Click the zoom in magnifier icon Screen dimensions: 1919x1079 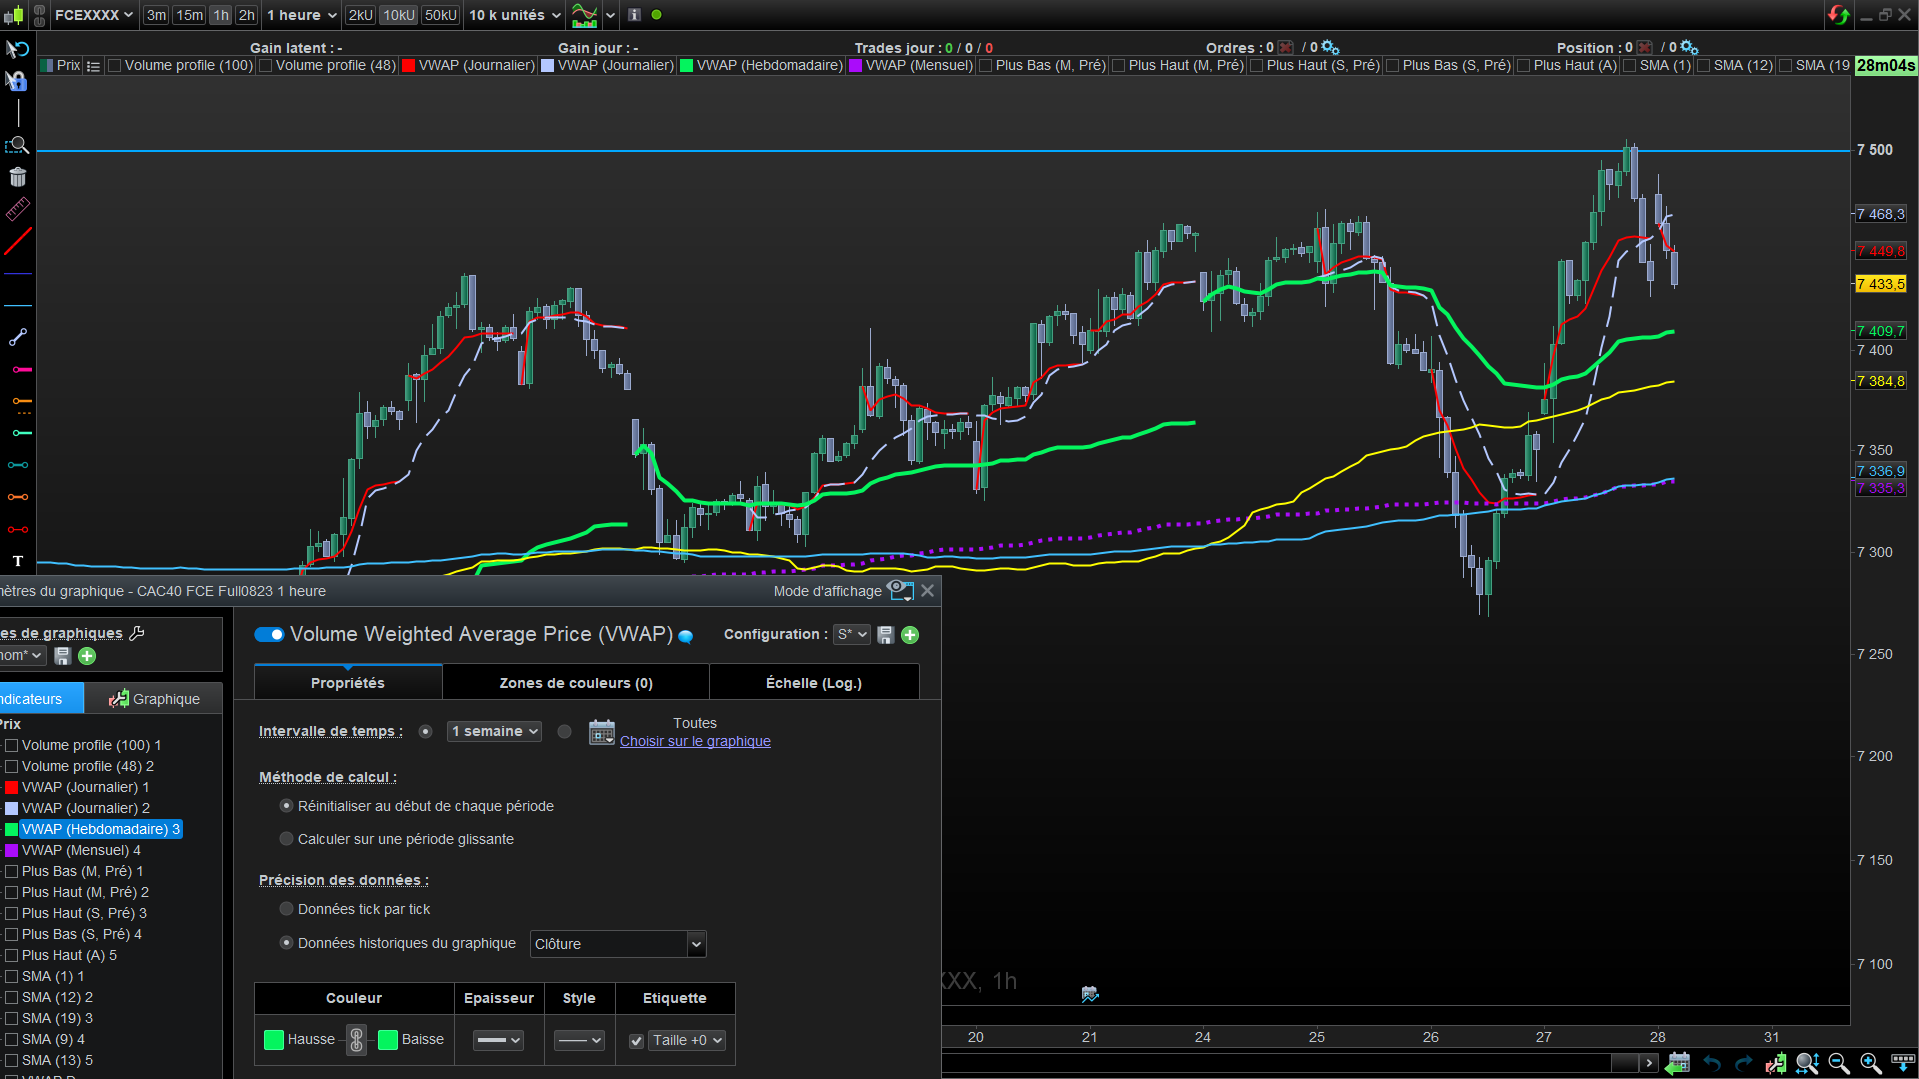coord(1870,1063)
